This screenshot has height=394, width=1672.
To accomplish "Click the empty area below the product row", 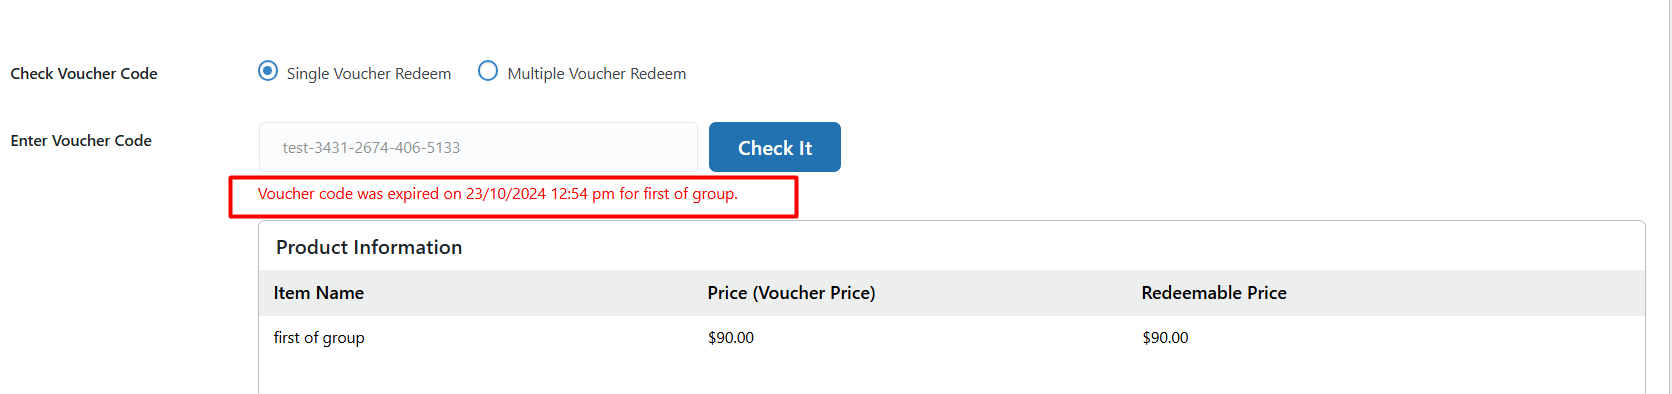I will [x=951, y=376].
